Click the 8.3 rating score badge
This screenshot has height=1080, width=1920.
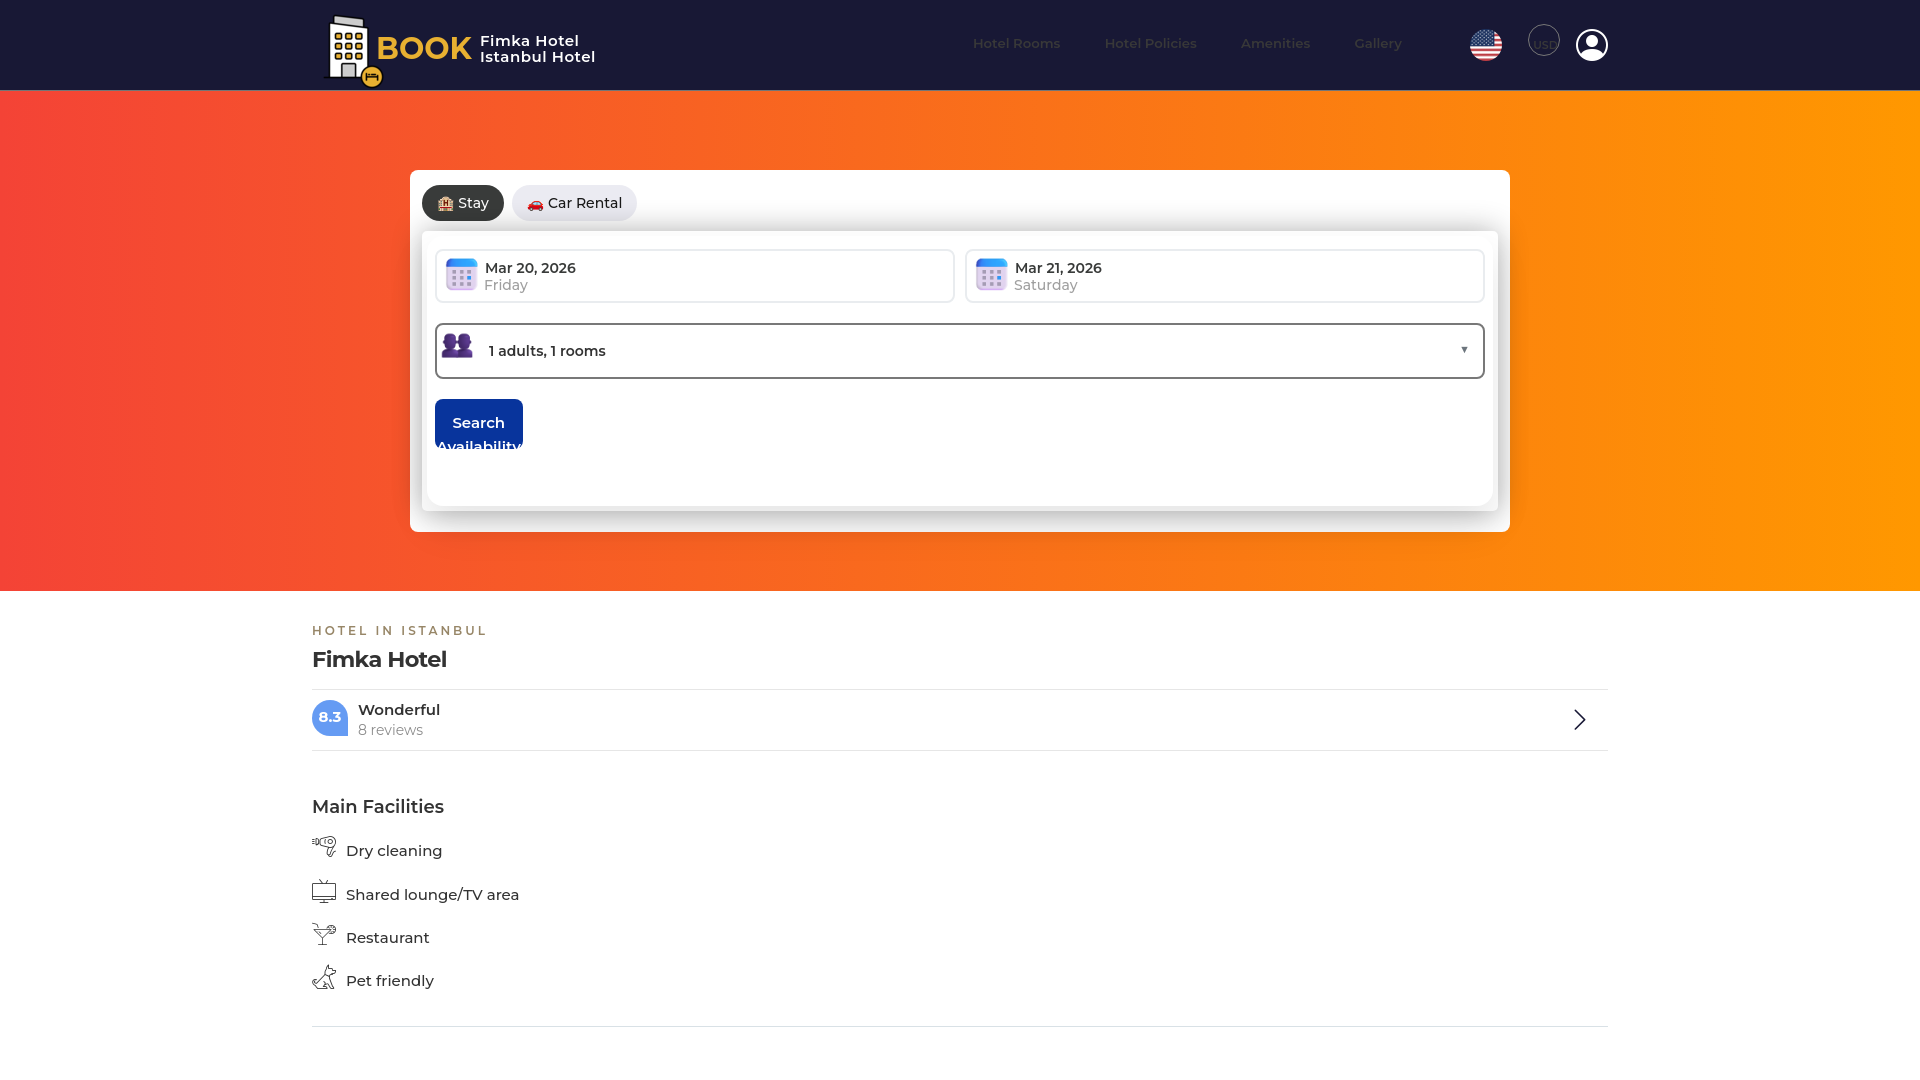(330, 718)
